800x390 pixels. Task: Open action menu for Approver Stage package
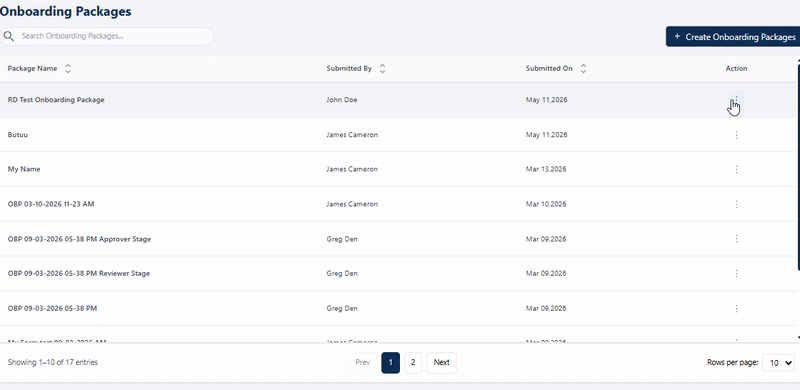click(x=736, y=239)
